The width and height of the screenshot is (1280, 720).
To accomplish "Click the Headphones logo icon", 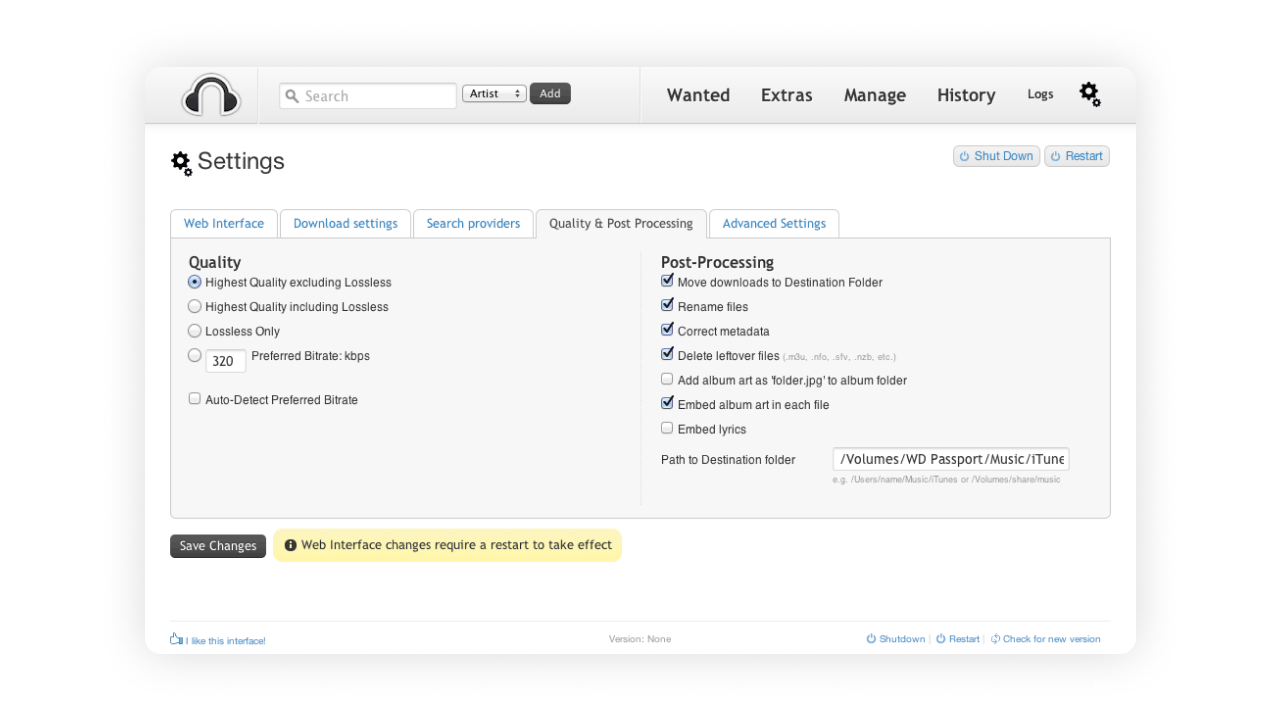I will click(211, 96).
